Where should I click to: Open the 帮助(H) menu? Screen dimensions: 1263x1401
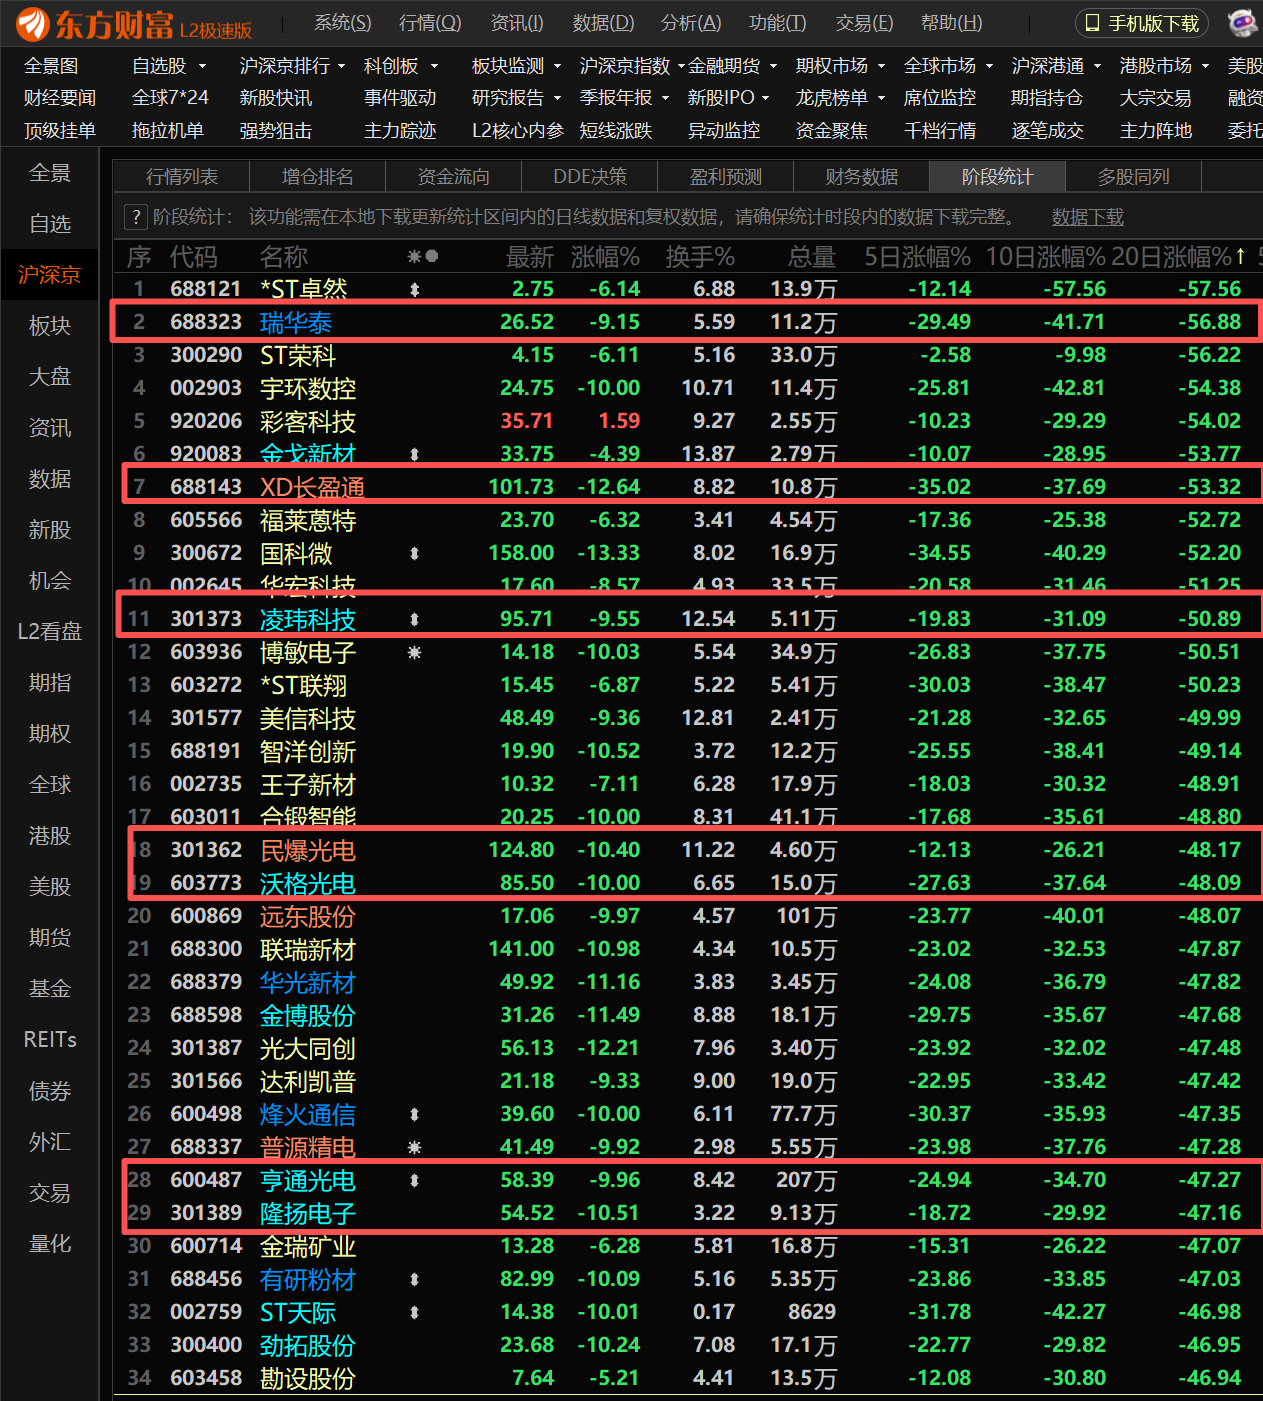951,23
